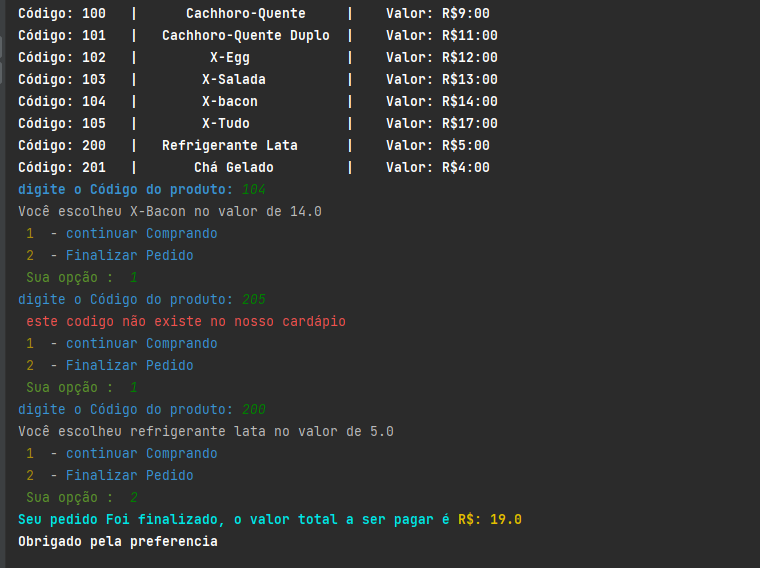
Task: Click the 'Código: 100' text
Action: [x=62, y=14]
